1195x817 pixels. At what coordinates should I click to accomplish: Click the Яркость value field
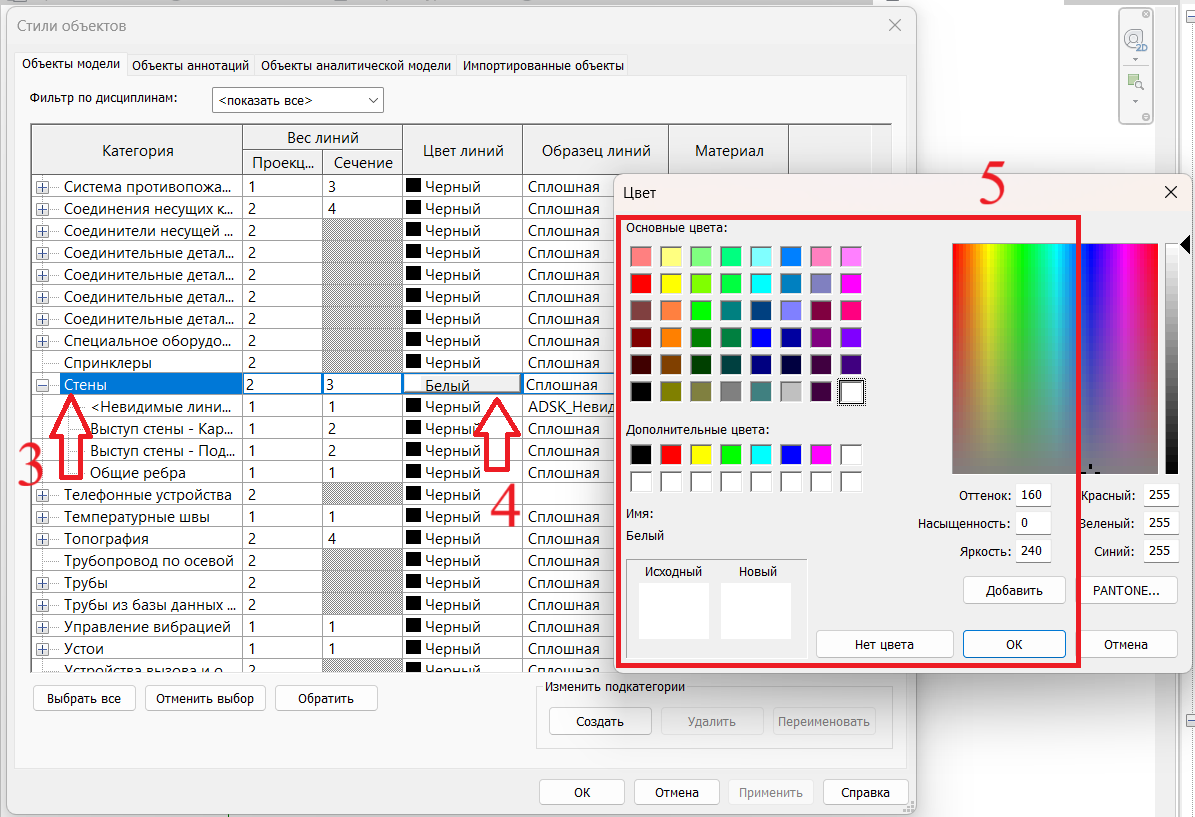(x=1033, y=550)
